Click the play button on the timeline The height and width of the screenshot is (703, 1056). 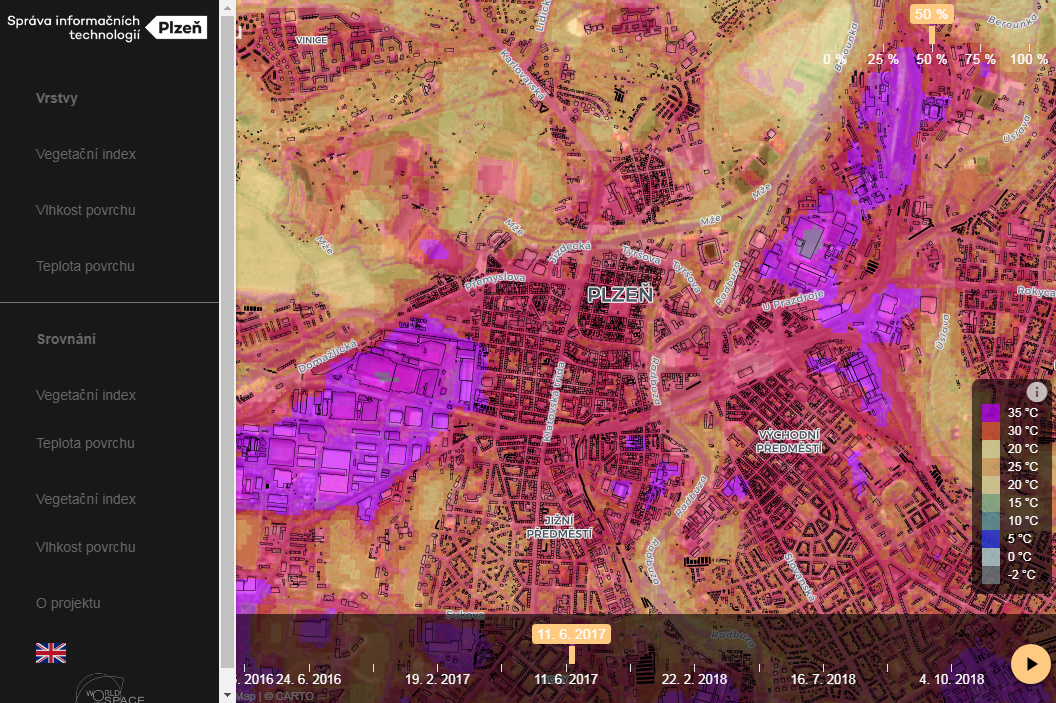(1030, 664)
